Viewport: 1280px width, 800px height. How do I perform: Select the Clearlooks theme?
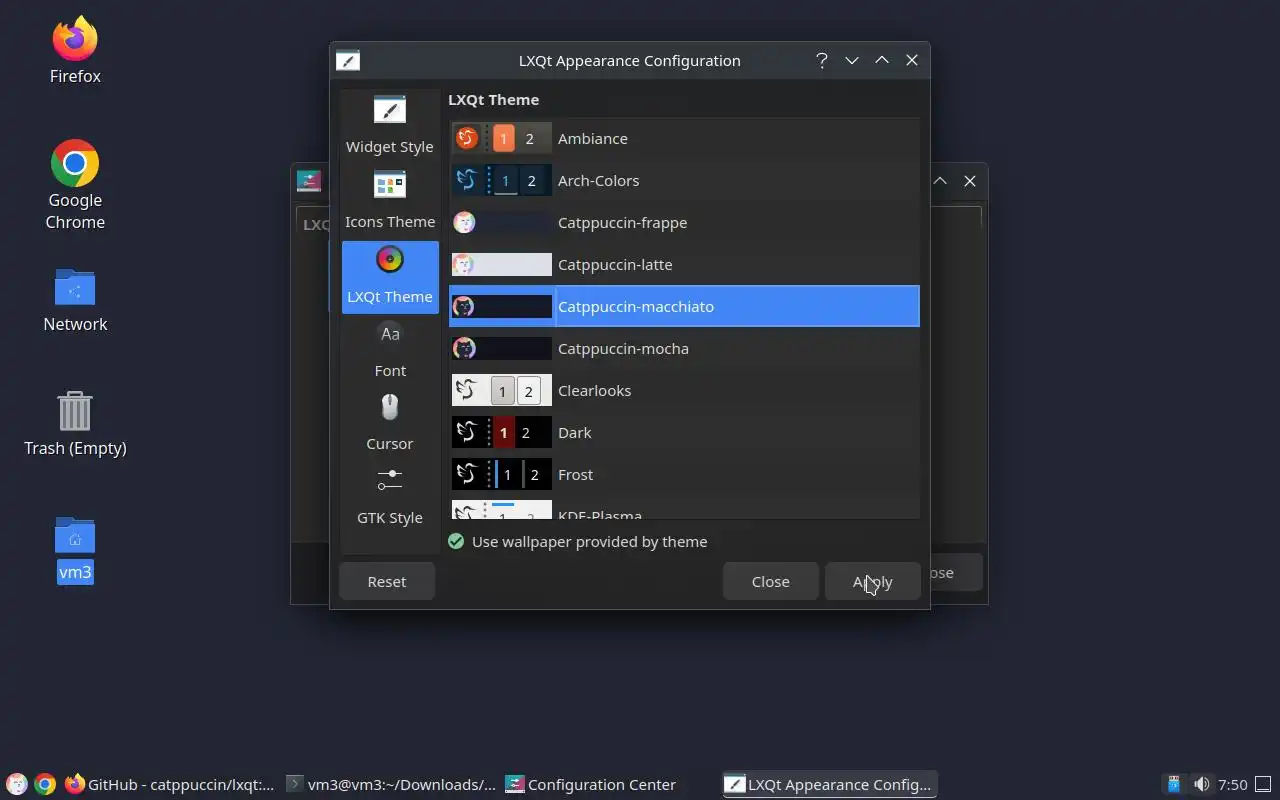pyautogui.click(x=684, y=391)
